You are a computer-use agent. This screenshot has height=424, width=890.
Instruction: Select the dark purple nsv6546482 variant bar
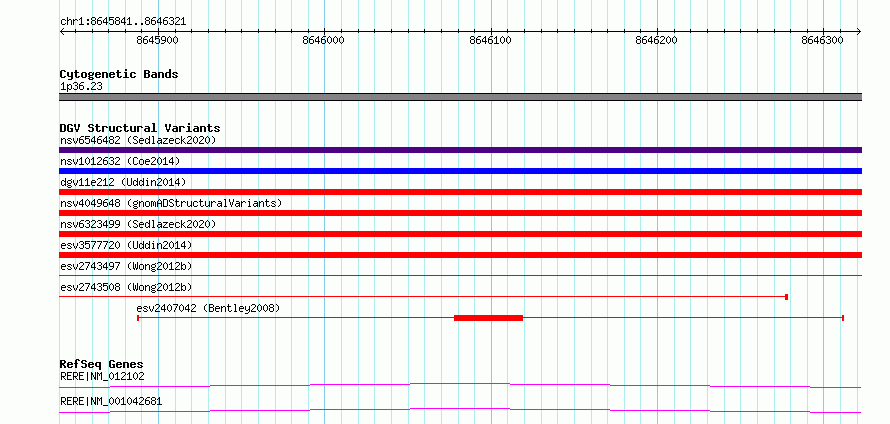coord(460,150)
